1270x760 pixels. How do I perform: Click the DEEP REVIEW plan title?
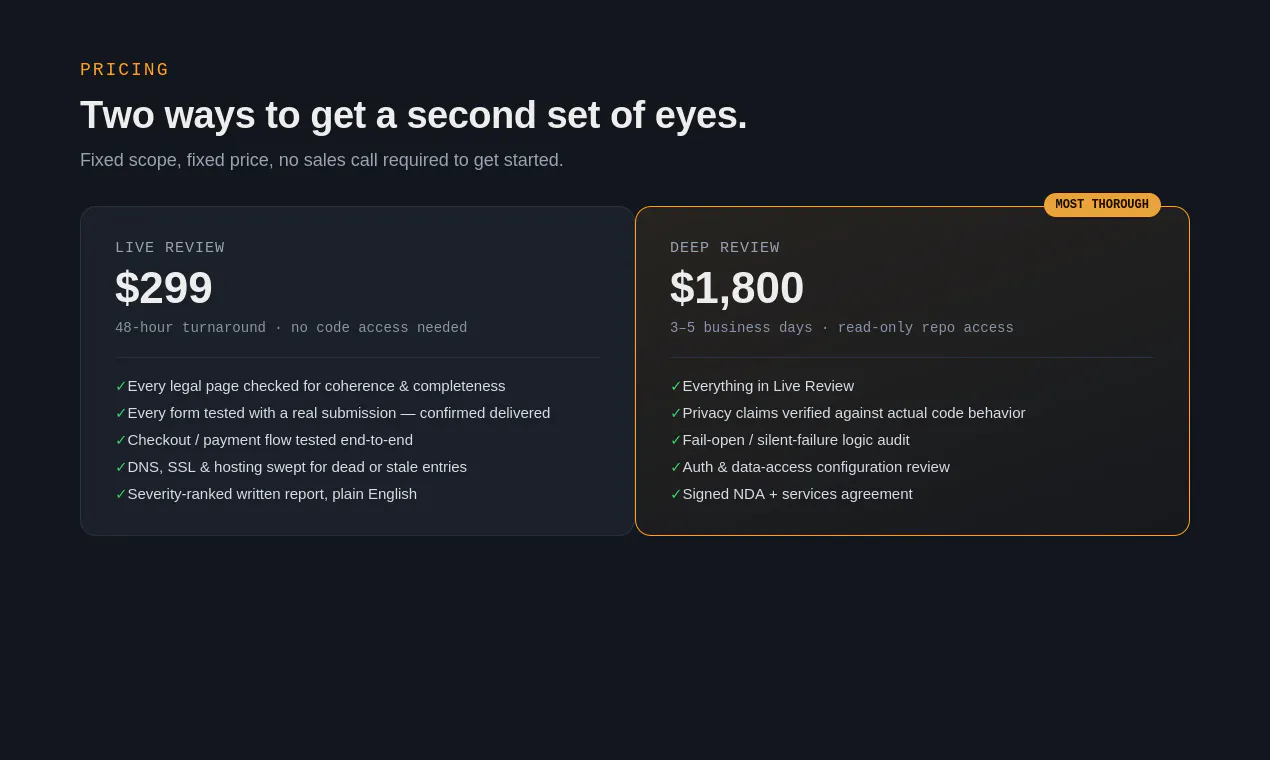click(725, 248)
